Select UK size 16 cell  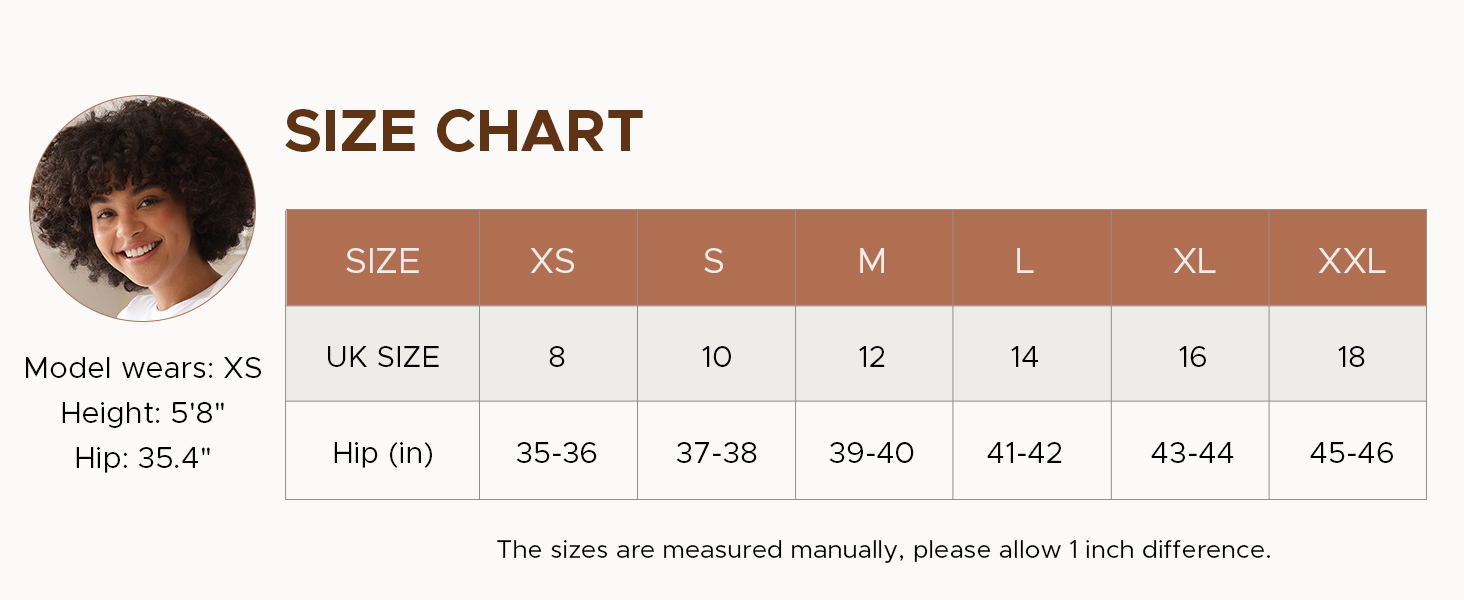coord(1193,357)
